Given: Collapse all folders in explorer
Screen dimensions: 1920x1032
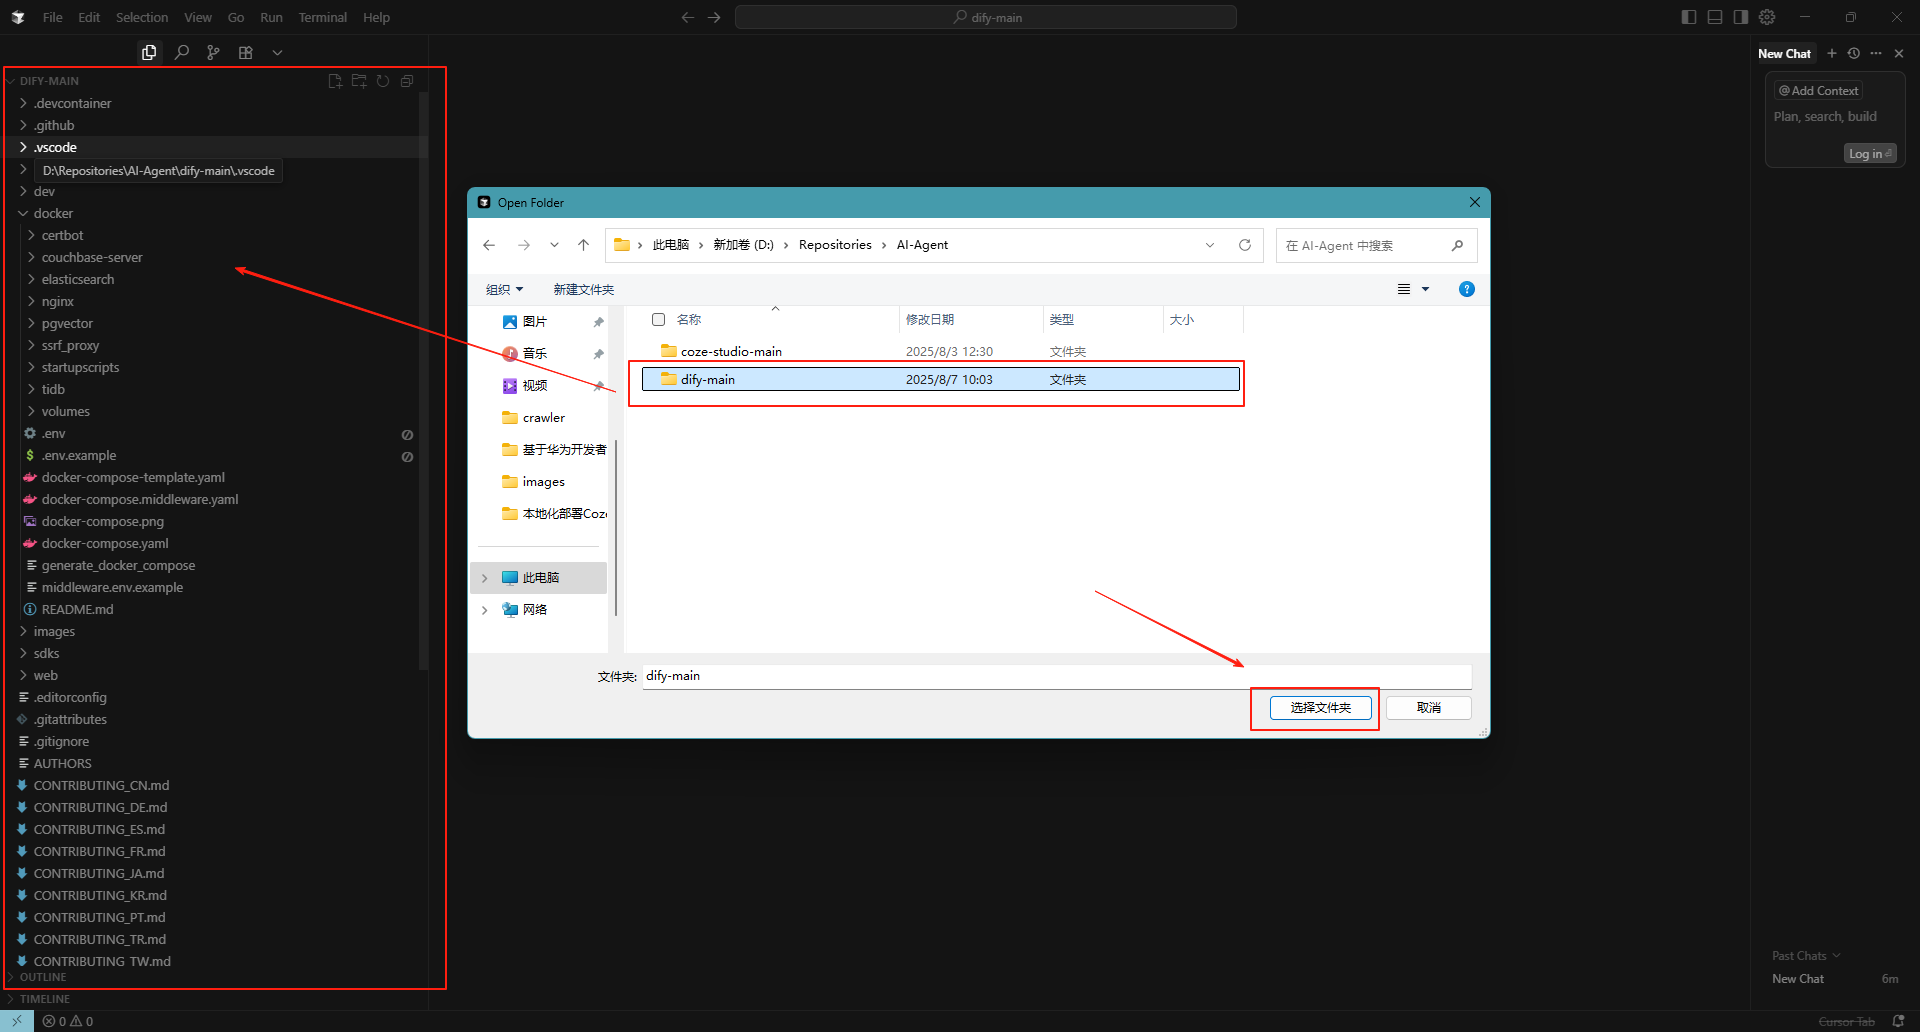Looking at the screenshot, I should pos(407,81).
